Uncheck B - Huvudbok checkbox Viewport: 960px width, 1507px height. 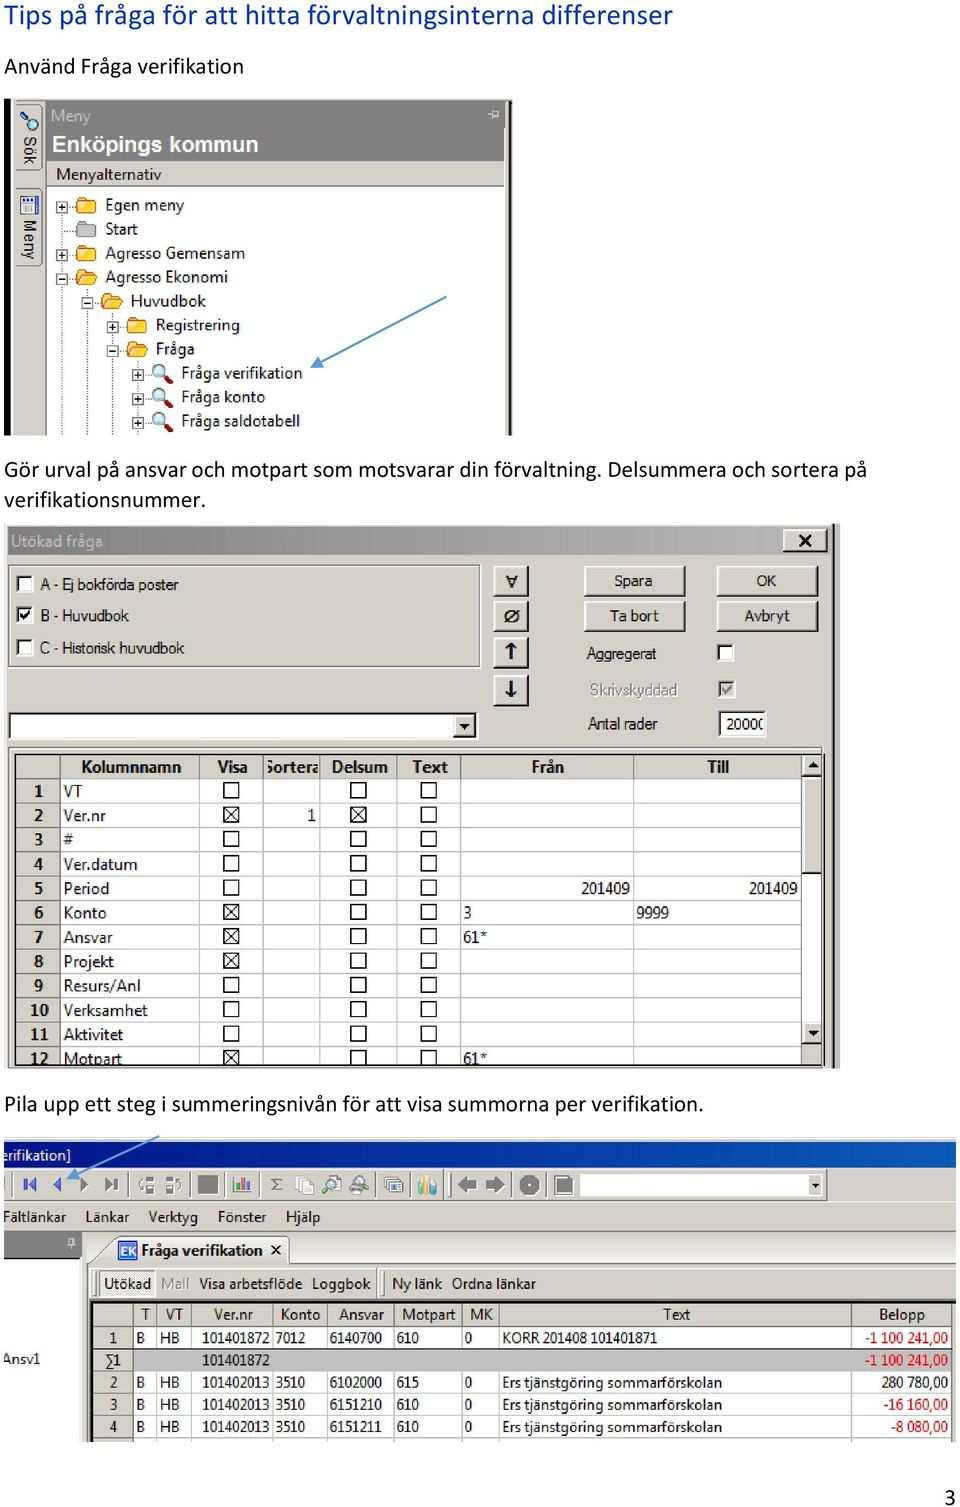point(25,615)
